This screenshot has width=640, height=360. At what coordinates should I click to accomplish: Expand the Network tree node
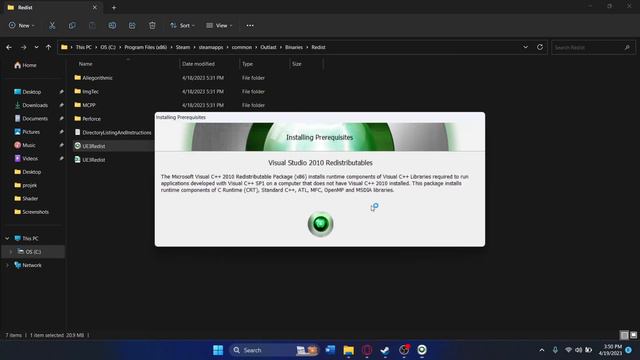click(x=7, y=265)
